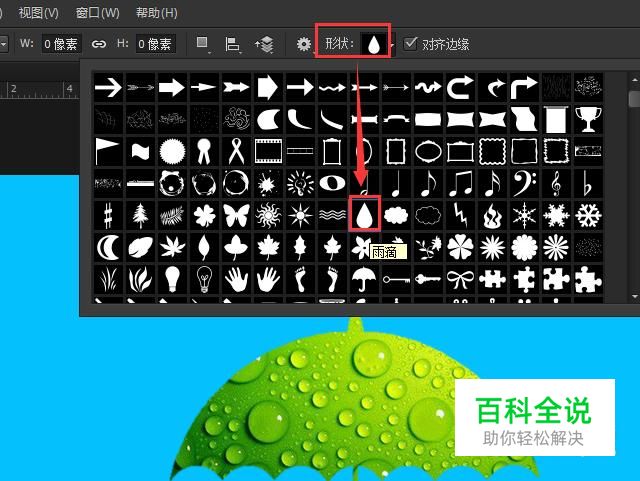
Task: Select the butterfly shape
Action: tap(236, 216)
